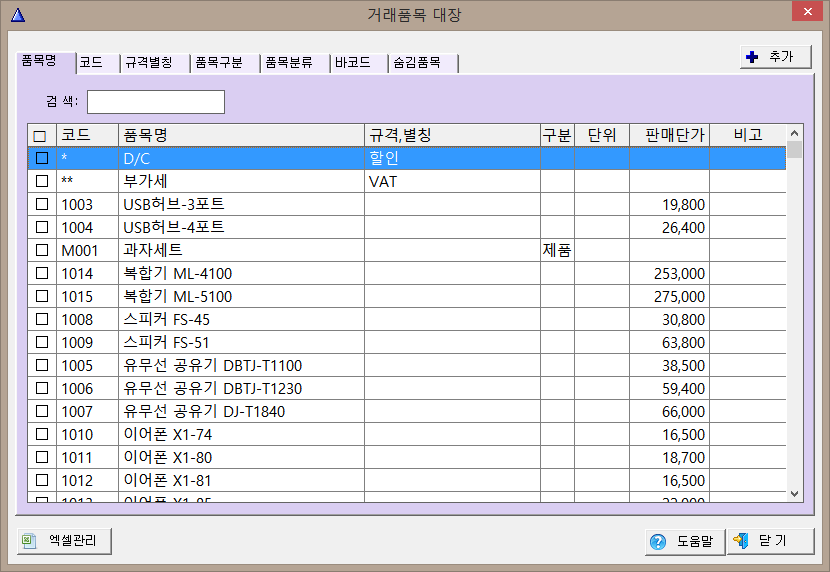Select the 바코드 tab

tap(359, 63)
